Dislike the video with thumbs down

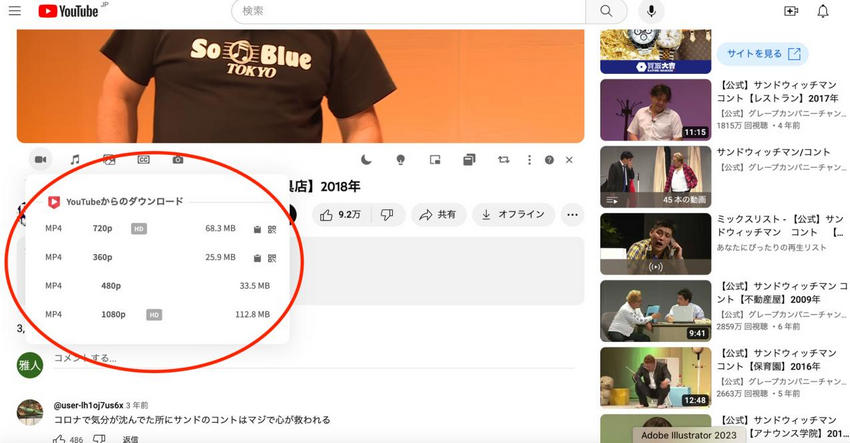click(x=388, y=215)
